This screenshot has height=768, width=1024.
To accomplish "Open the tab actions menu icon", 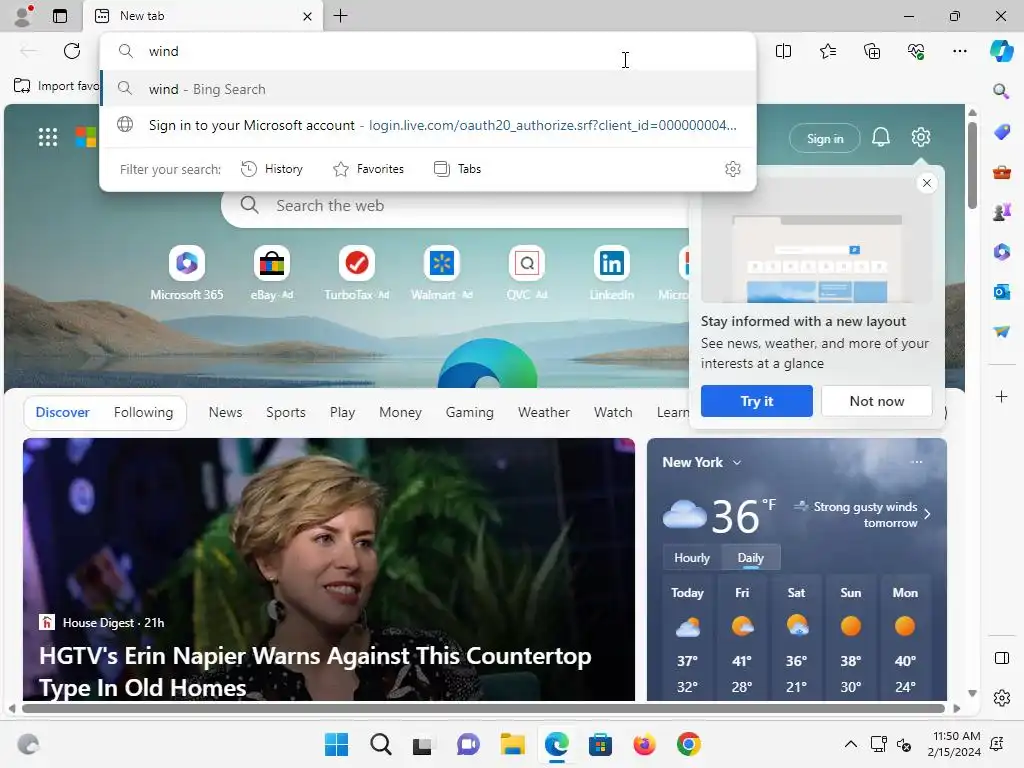I will click(59, 16).
